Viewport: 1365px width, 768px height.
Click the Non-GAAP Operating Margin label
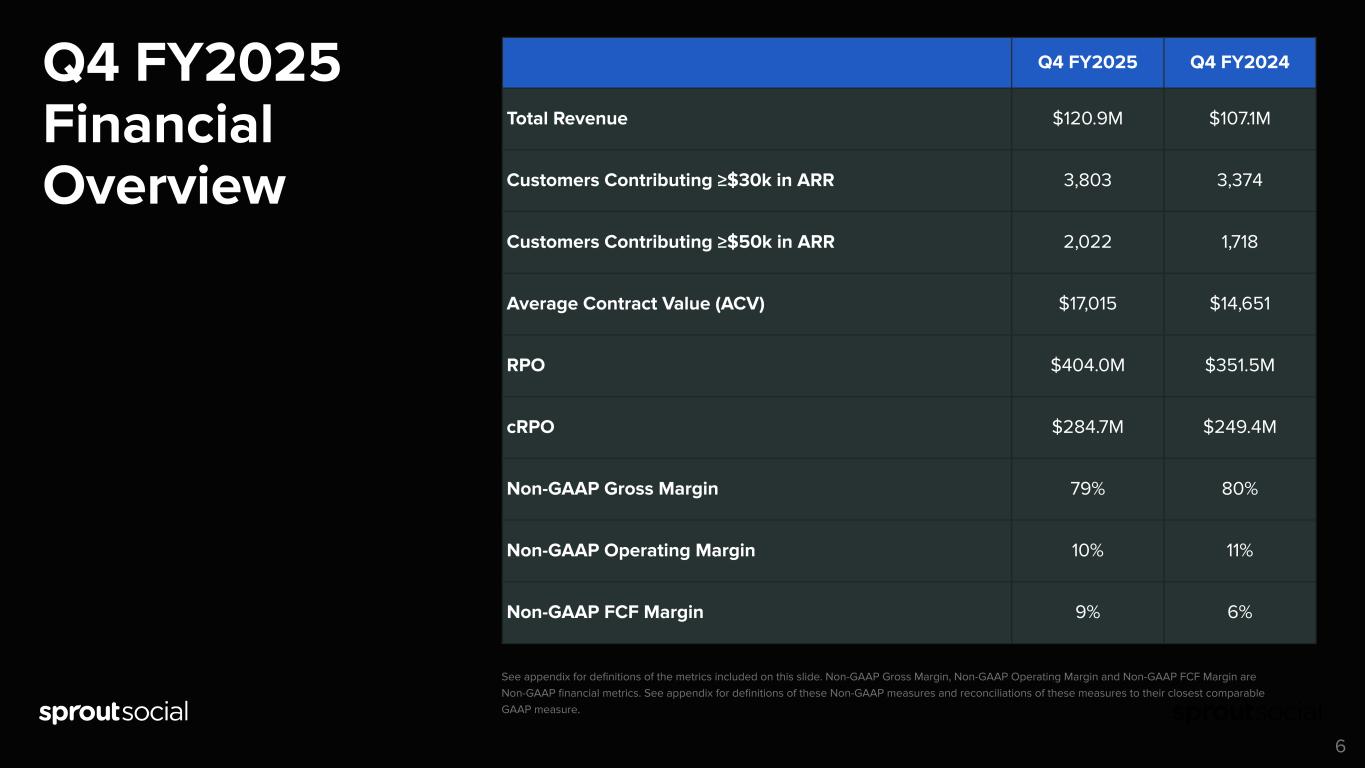click(630, 550)
